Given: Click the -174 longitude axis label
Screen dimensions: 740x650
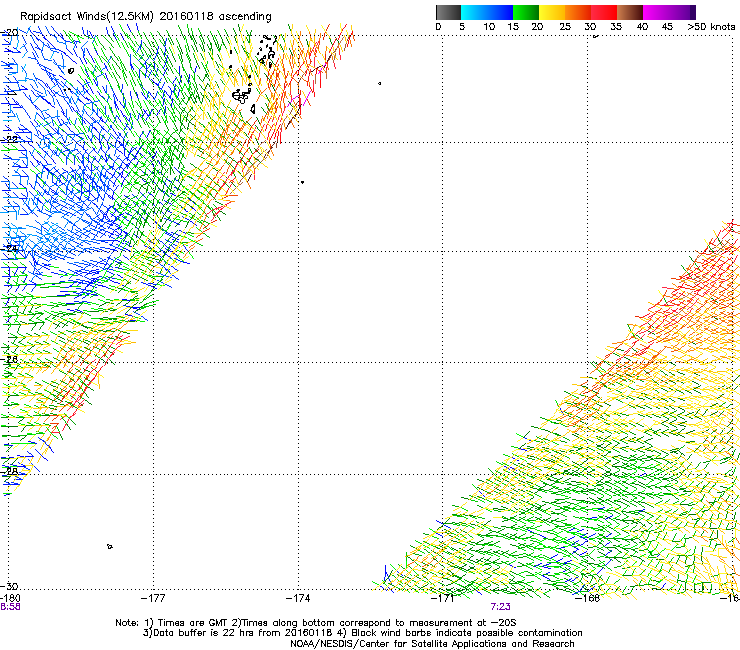Looking at the screenshot, I should coord(298,598).
